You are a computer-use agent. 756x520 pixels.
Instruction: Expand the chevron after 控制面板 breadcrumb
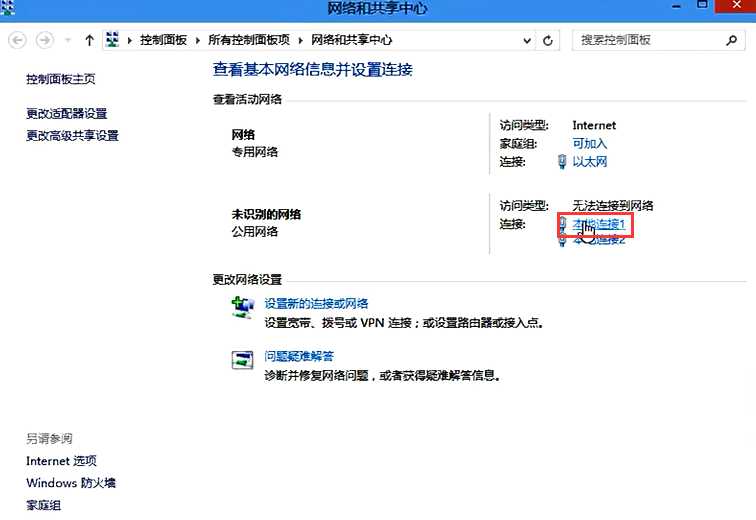click(x=198, y=40)
